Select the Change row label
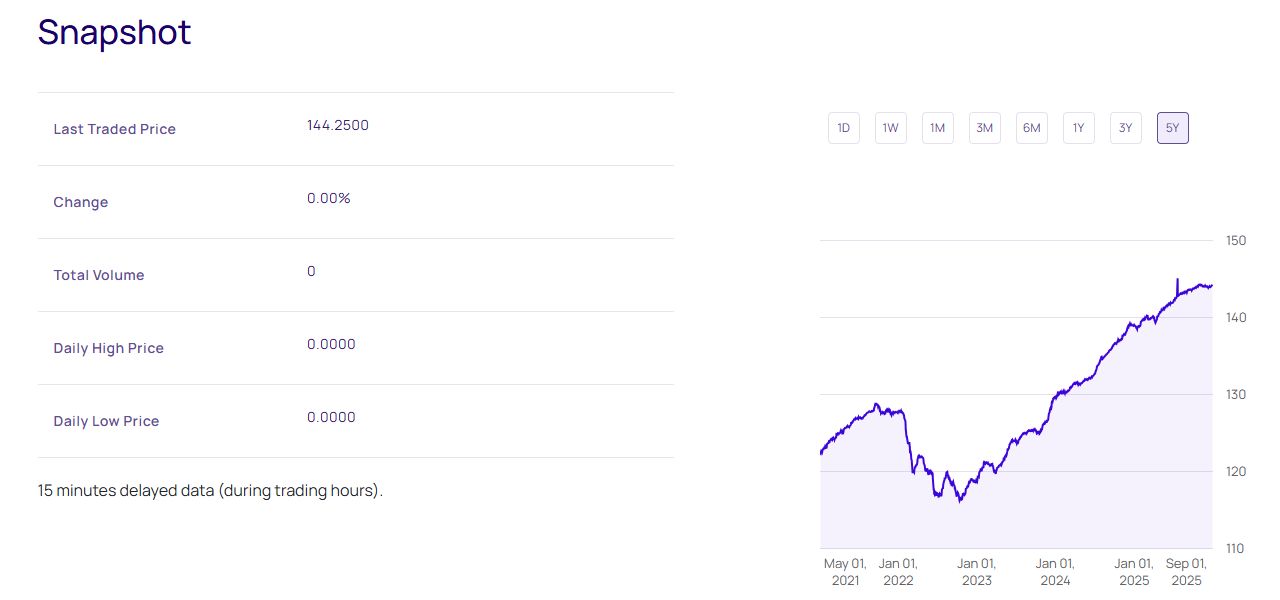1280x600 pixels. pos(80,202)
